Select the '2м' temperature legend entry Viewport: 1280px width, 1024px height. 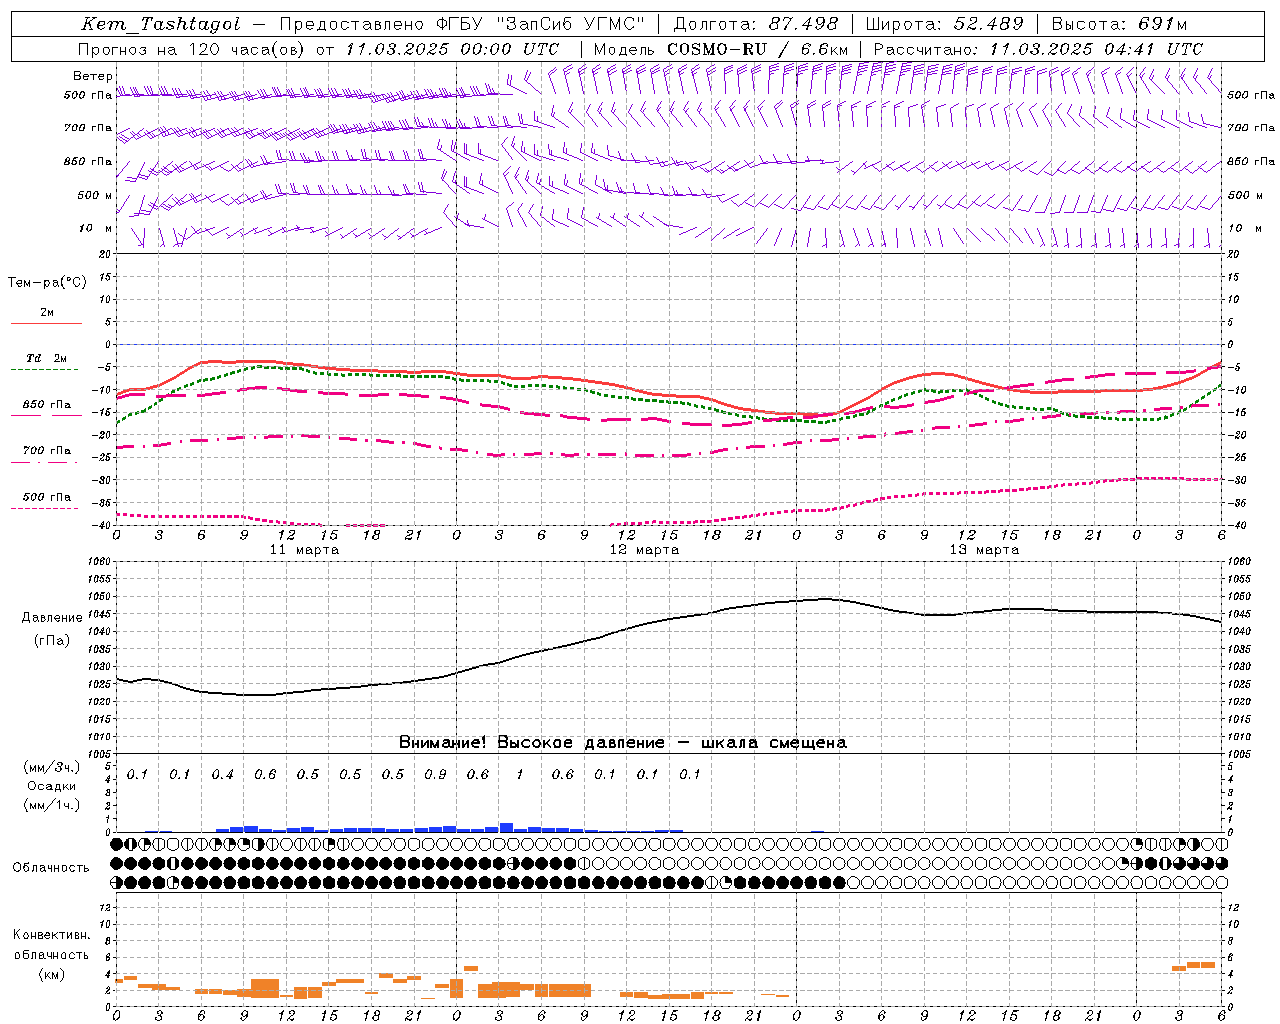[47, 313]
